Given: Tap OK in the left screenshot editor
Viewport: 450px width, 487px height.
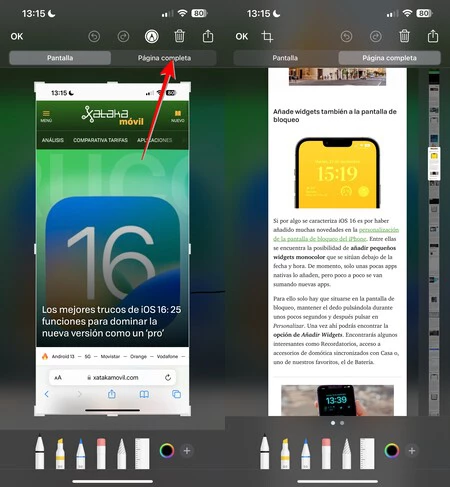Looking at the screenshot, I should (x=17, y=36).
